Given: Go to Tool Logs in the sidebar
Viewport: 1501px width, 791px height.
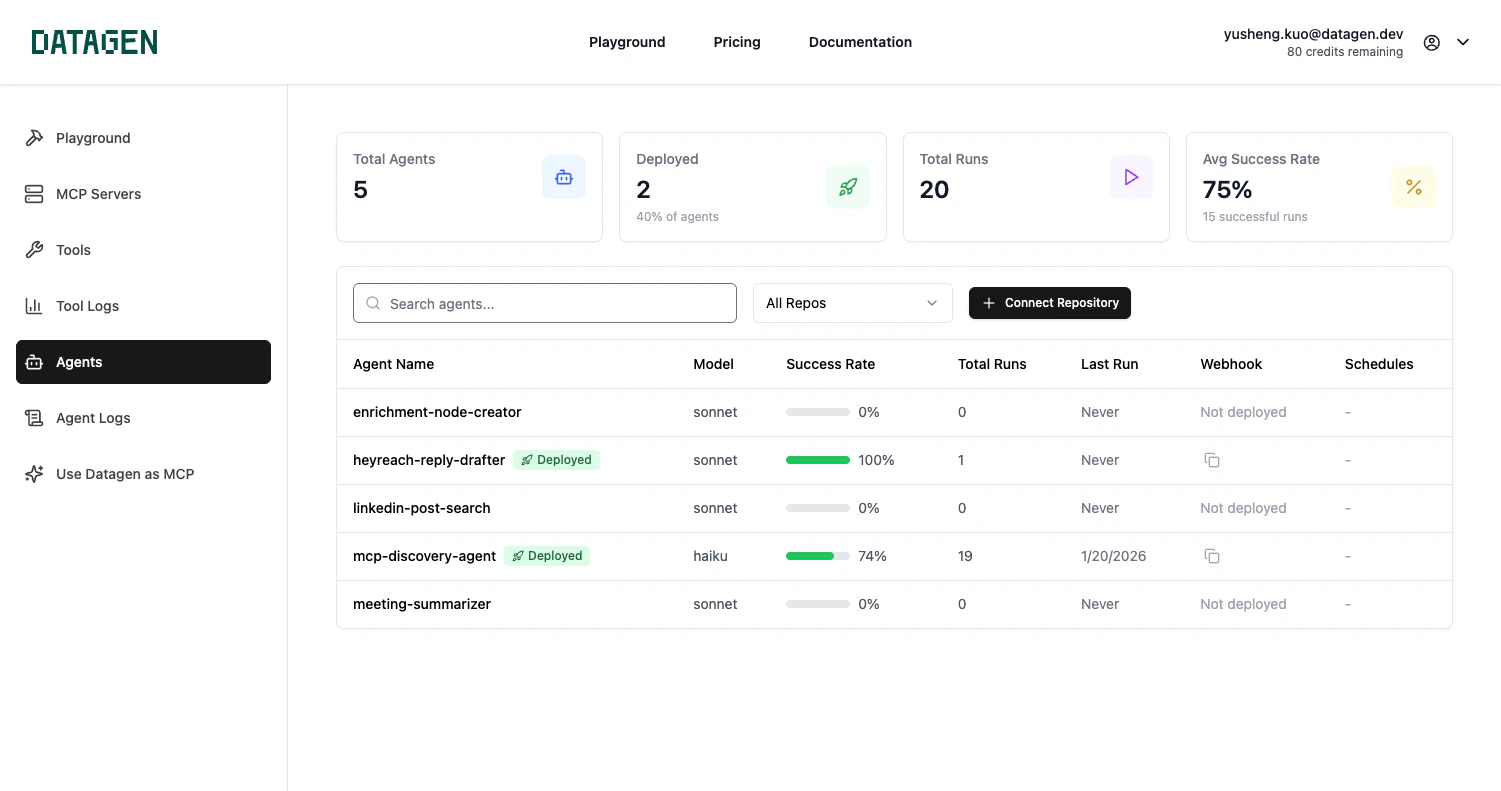Looking at the screenshot, I should (143, 306).
